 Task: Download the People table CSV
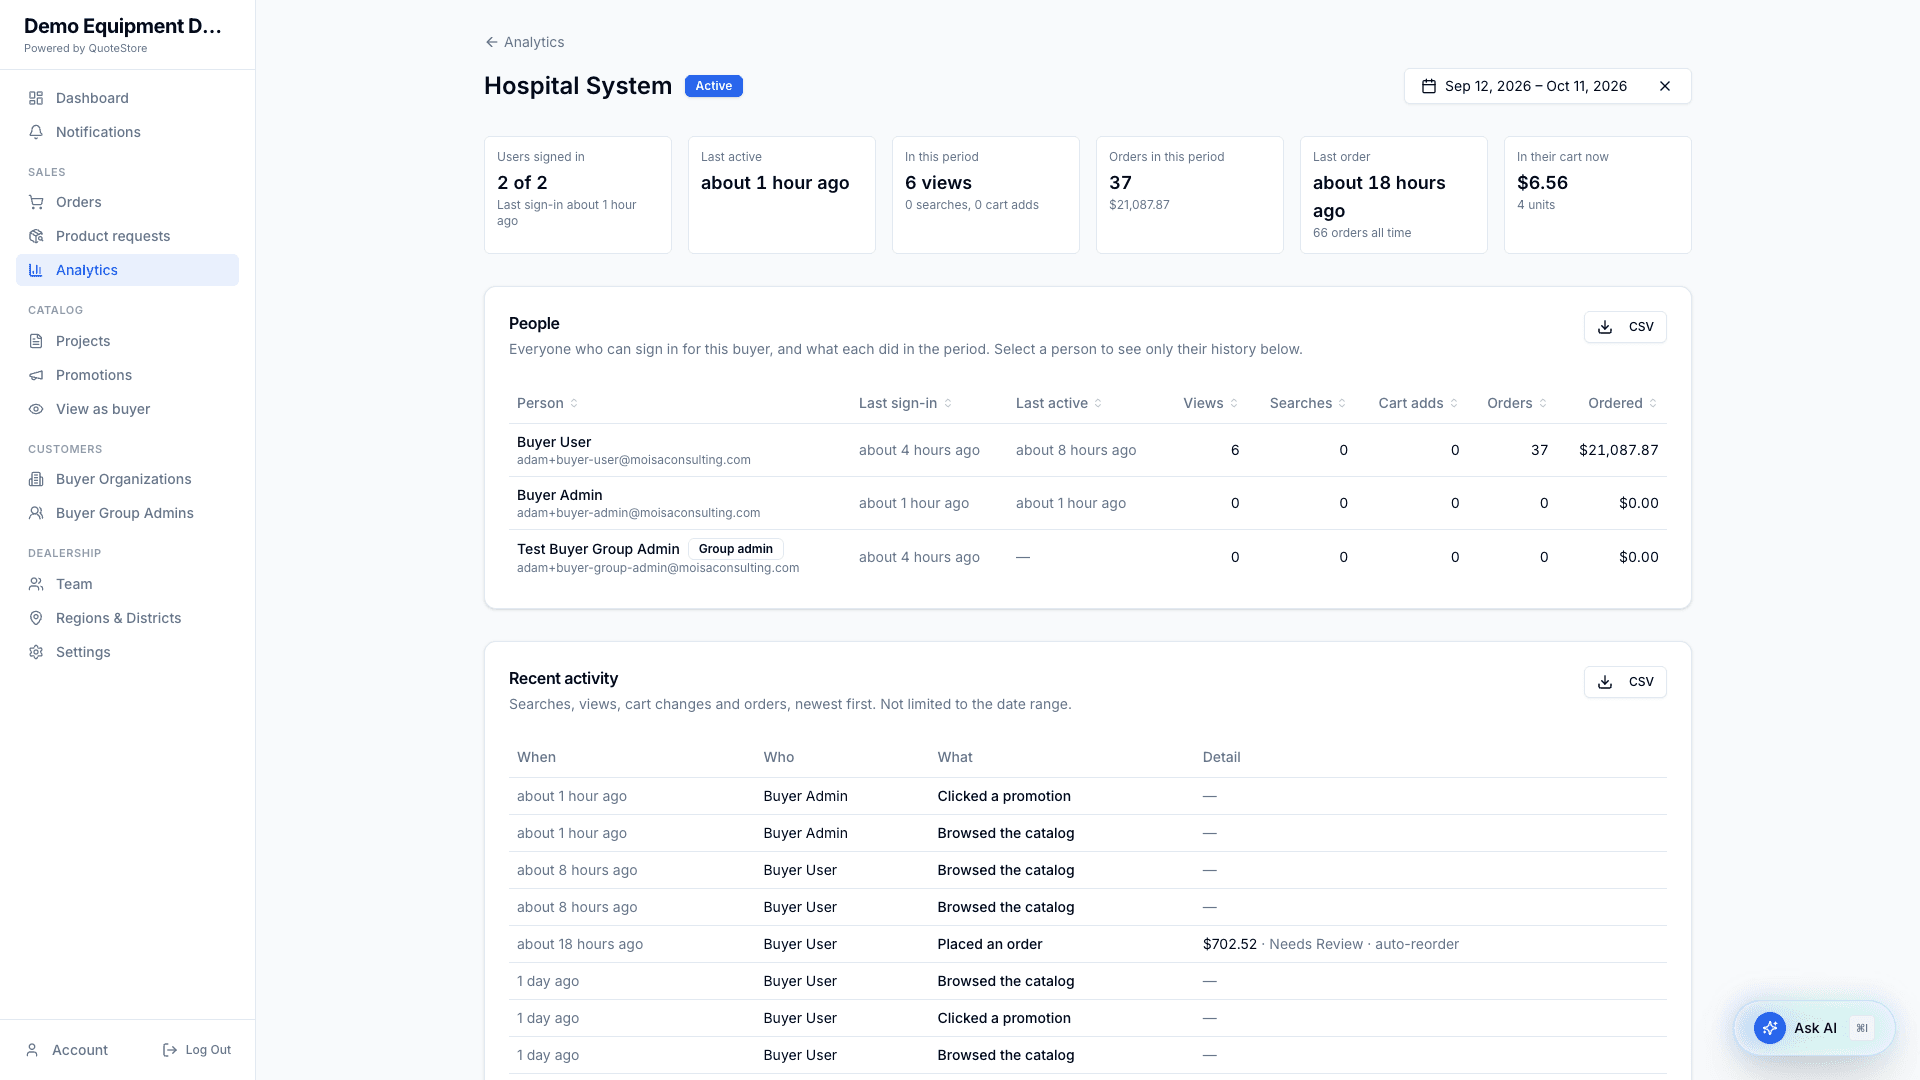click(x=1625, y=327)
